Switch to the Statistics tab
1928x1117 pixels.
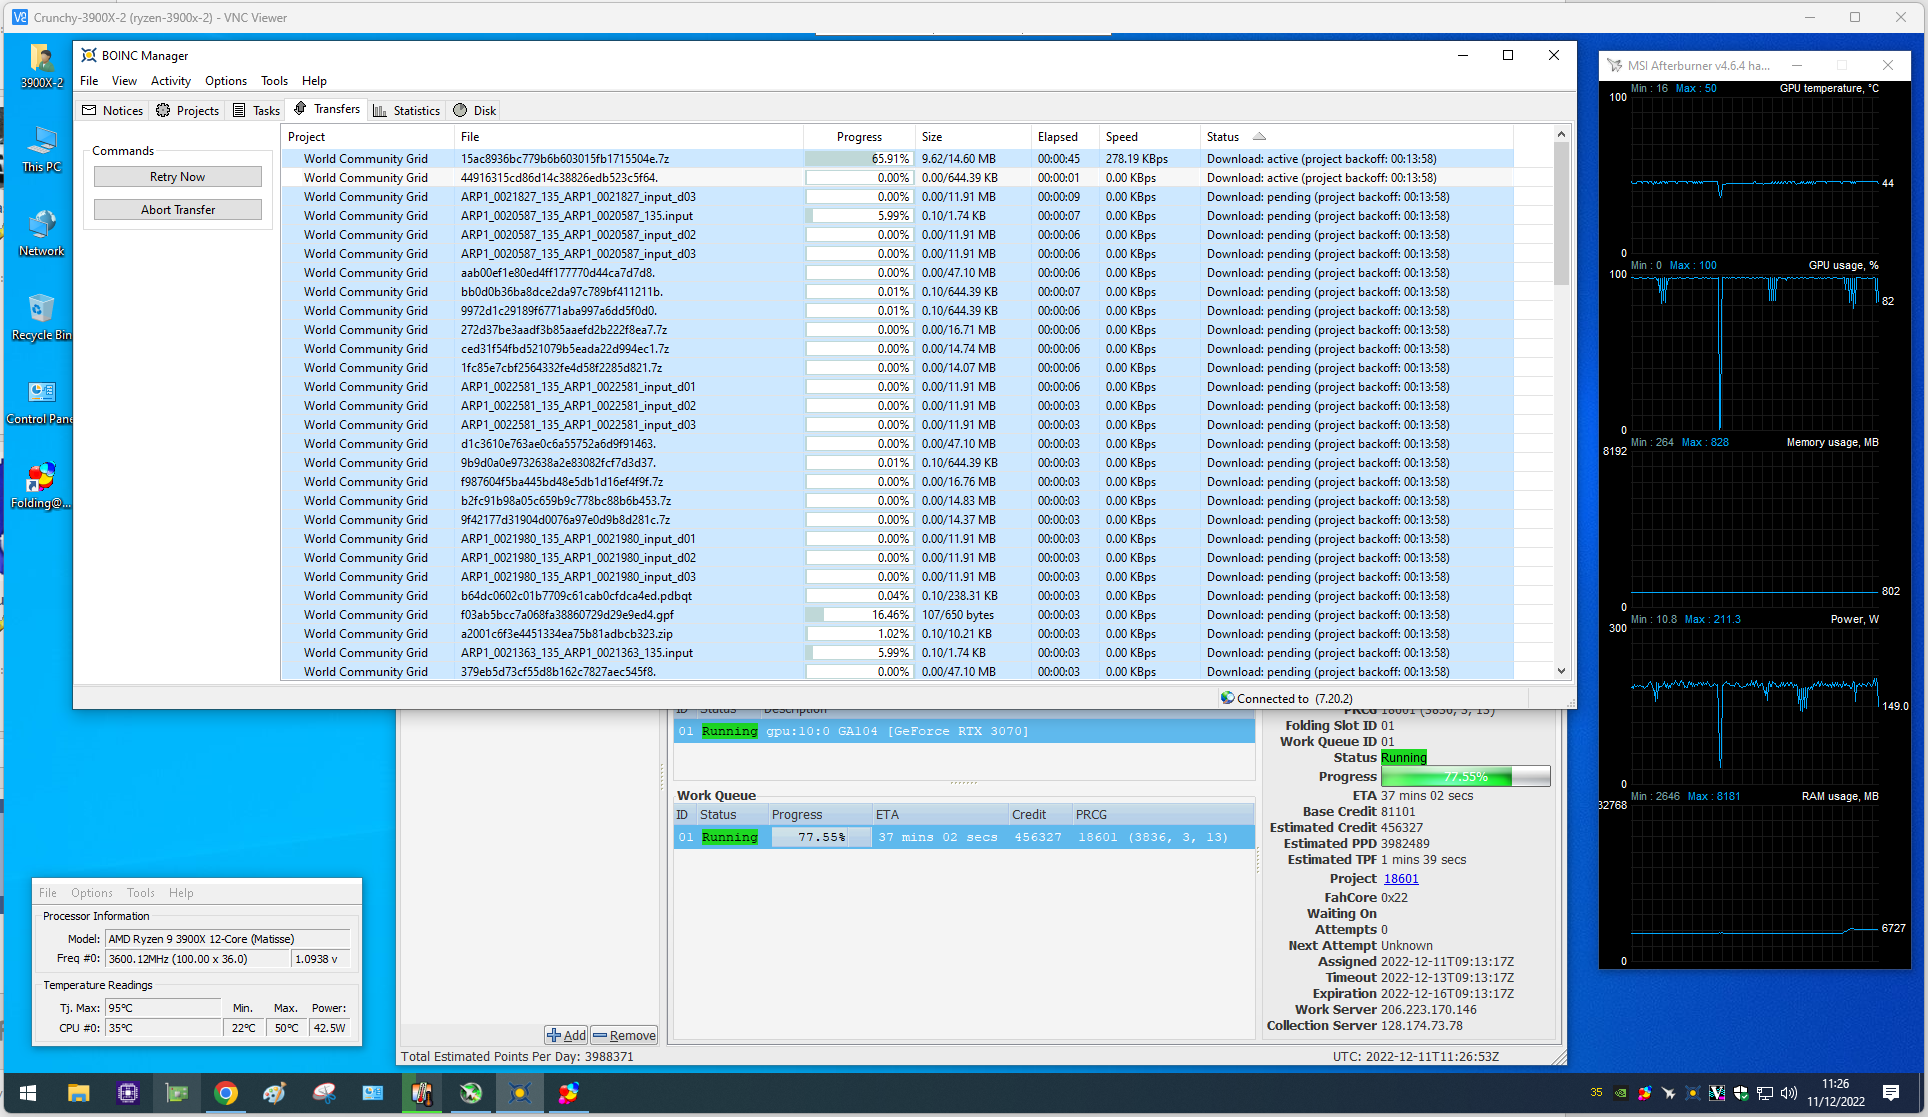pos(406,110)
